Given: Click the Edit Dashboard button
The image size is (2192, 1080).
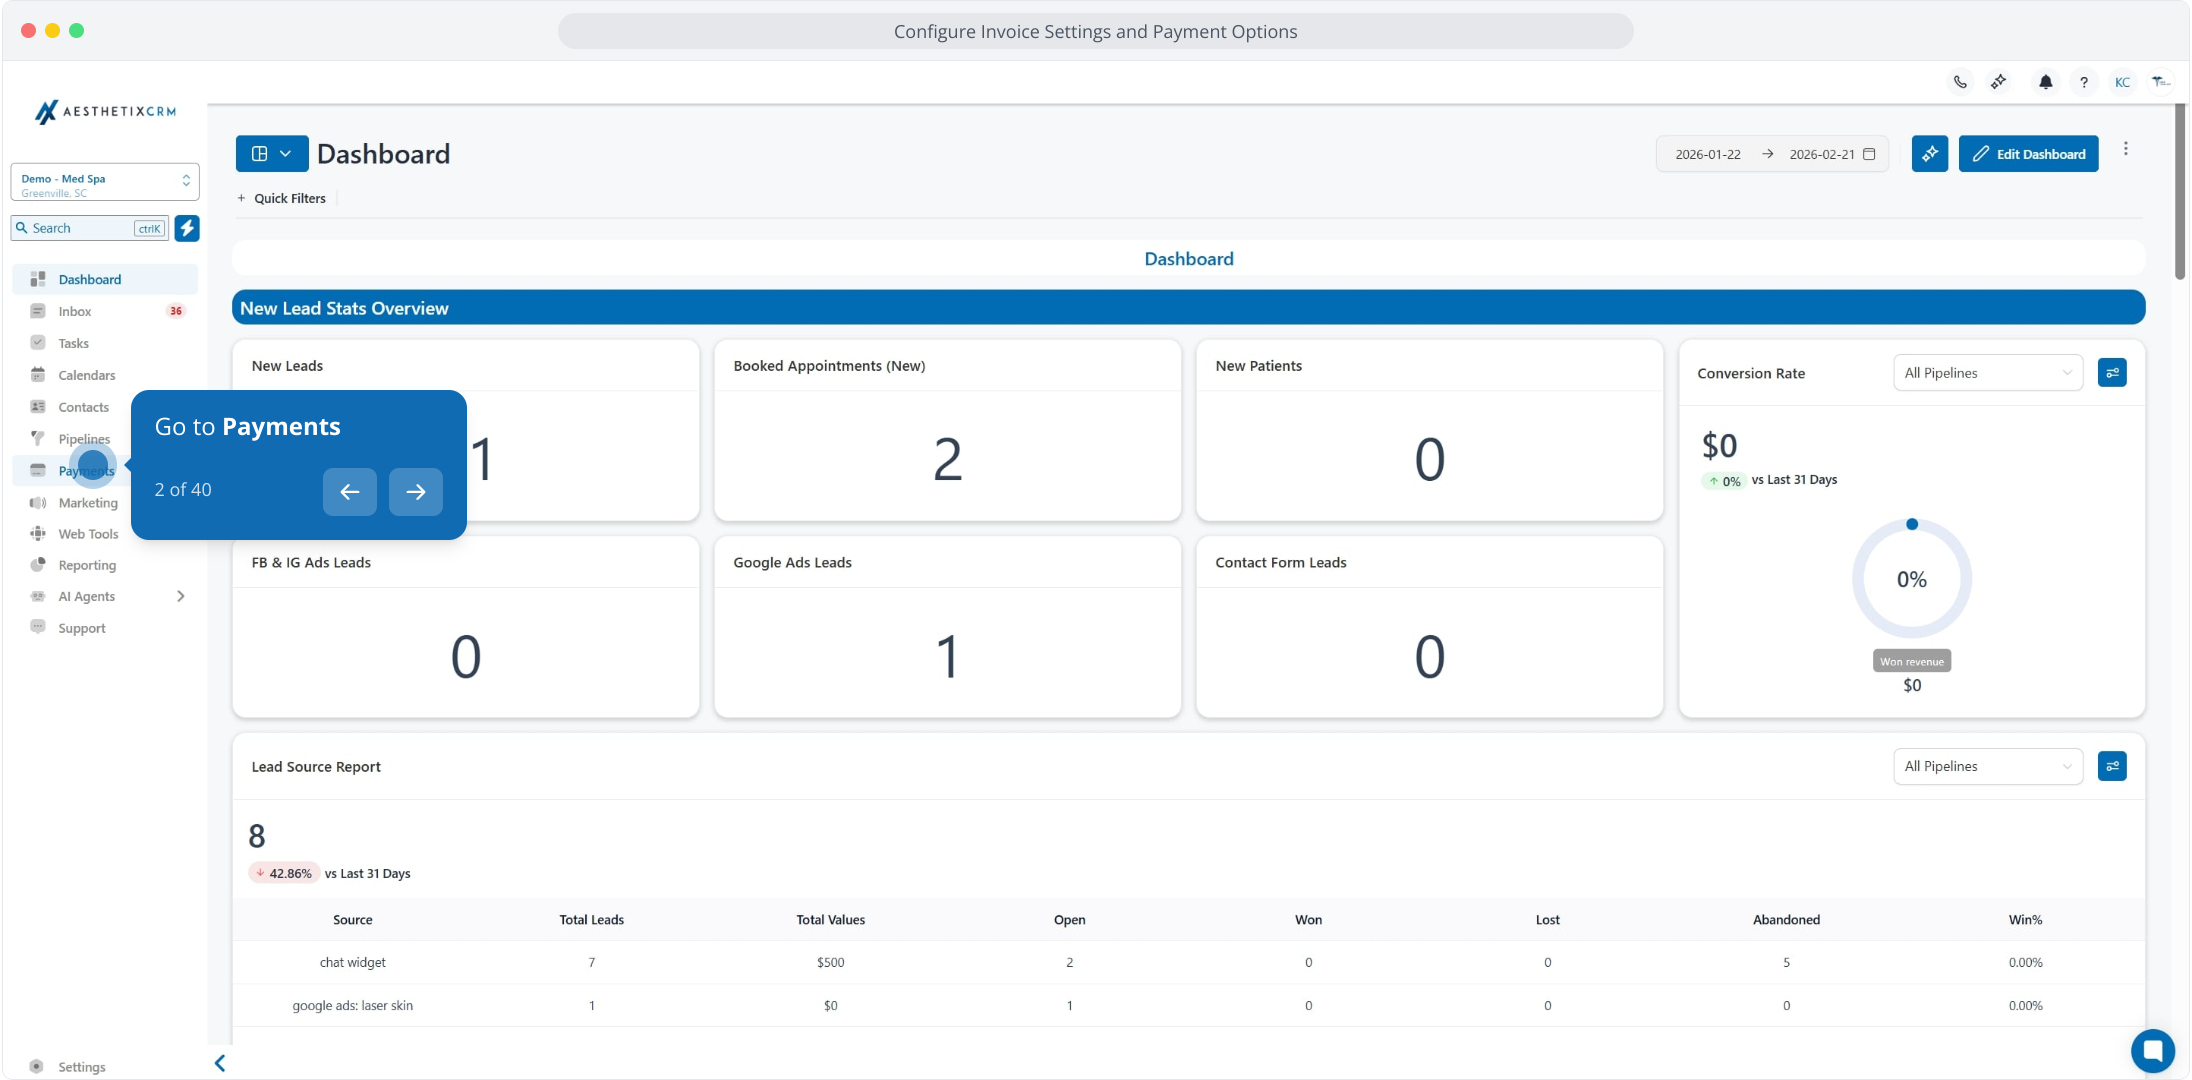Looking at the screenshot, I should click(x=2028, y=154).
